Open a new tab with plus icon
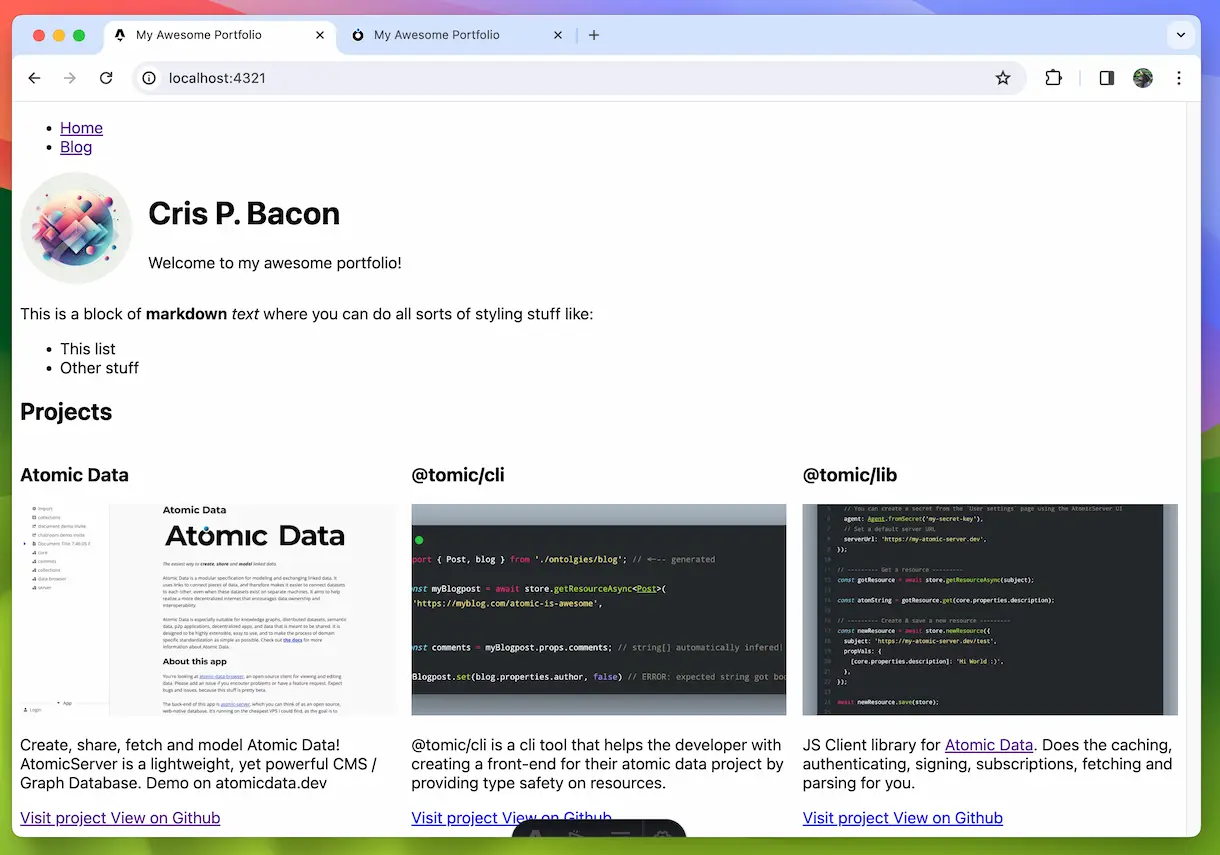Viewport: 1220px width, 855px height. pyautogui.click(x=594, y=35)
